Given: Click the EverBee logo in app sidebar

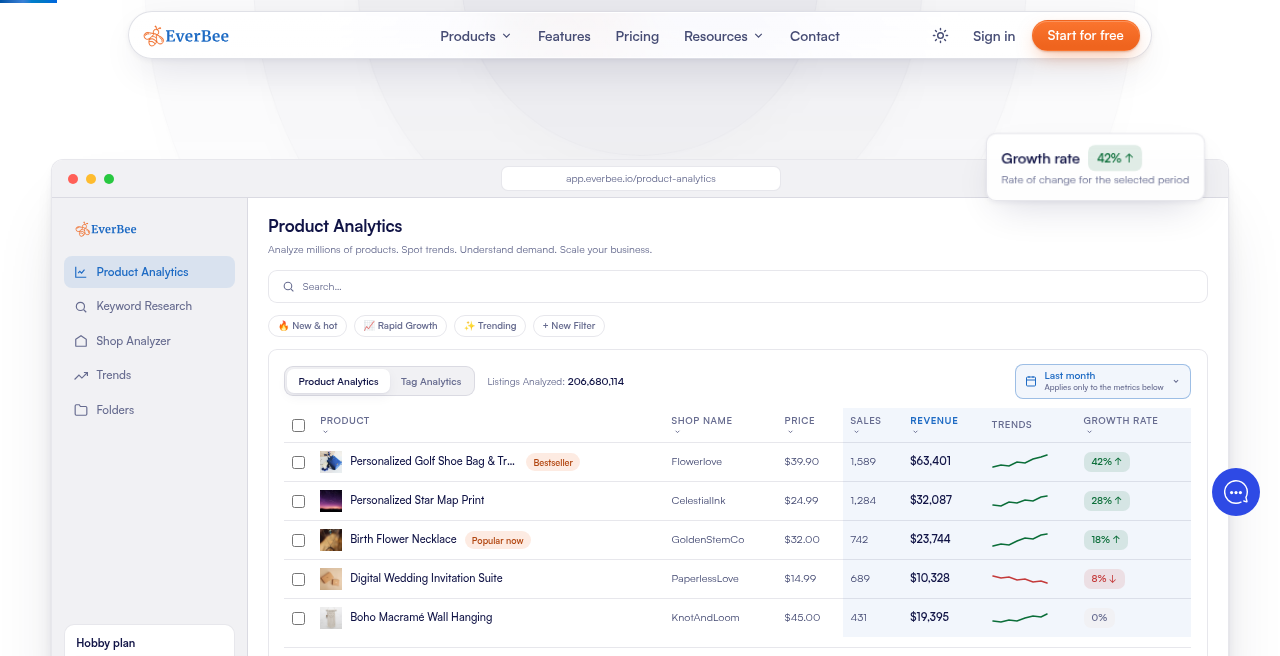Looking at the screenshot, I should click(x=106, y=229).
